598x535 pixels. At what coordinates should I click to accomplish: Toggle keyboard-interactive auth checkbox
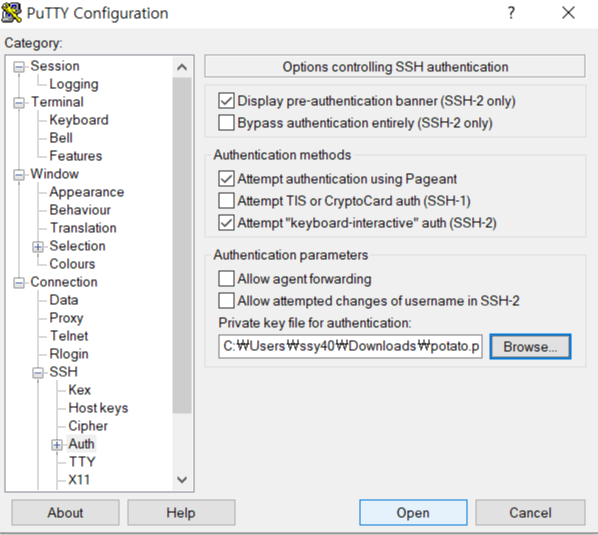pyautogui.click(x=226, y=223)
